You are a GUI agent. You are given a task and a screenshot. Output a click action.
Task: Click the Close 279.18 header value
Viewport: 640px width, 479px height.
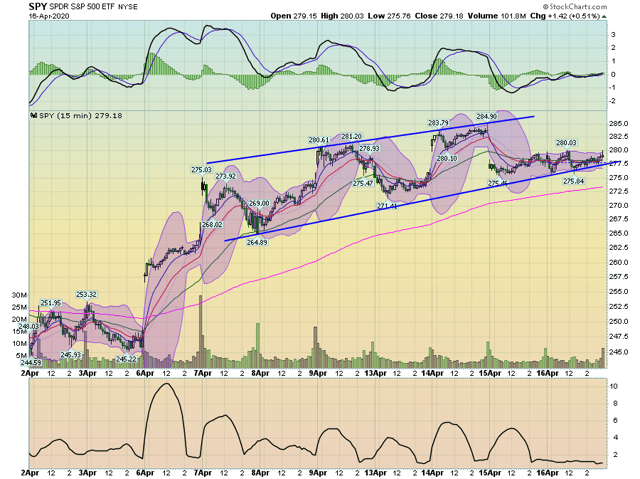point(439,16)
